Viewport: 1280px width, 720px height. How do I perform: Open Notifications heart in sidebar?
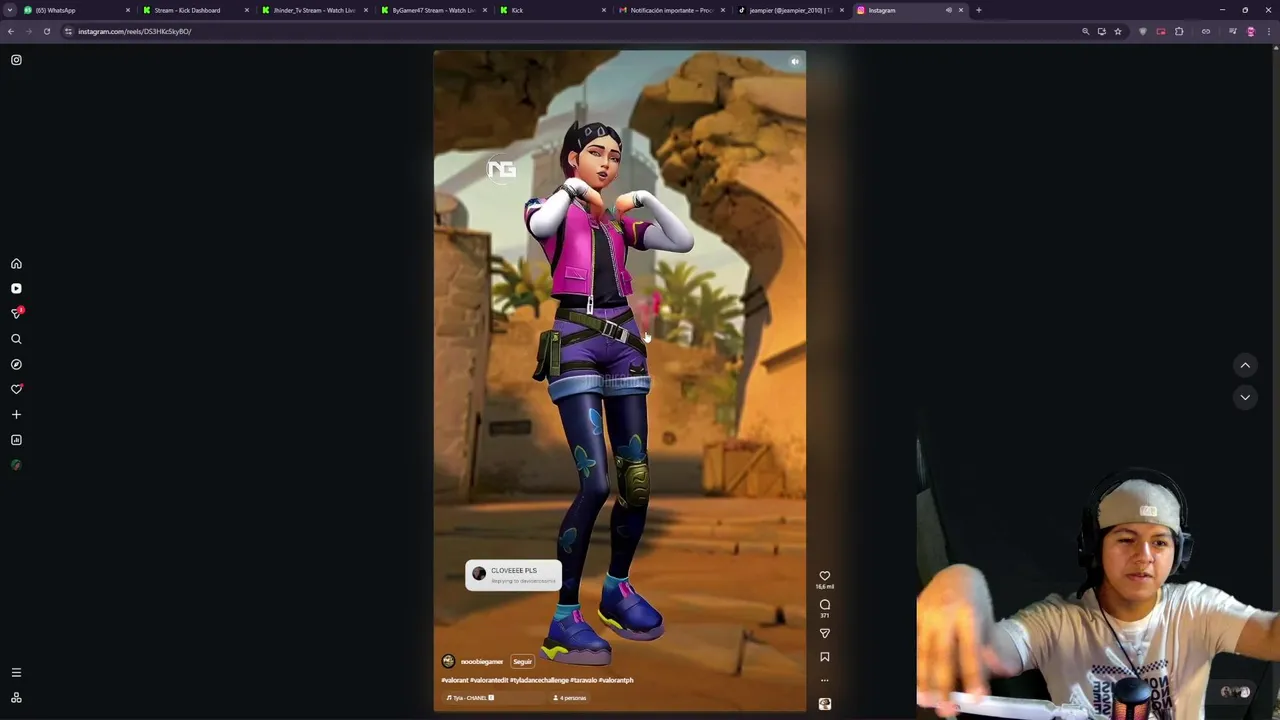click(16, 389)
